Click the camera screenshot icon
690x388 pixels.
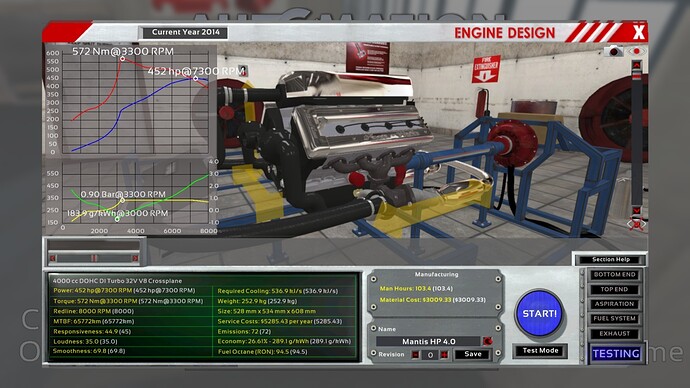click(x=613, y=51)
